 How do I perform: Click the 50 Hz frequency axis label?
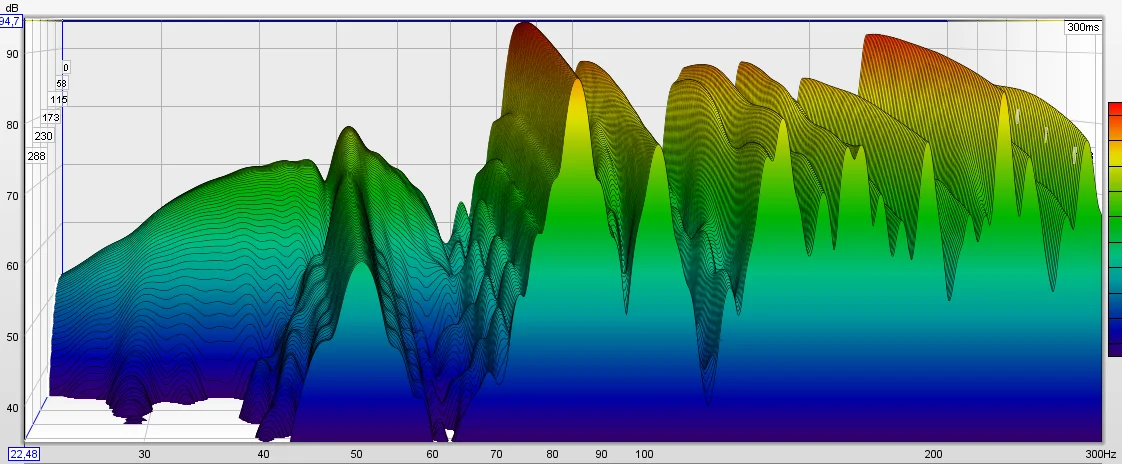click(356, 454)
